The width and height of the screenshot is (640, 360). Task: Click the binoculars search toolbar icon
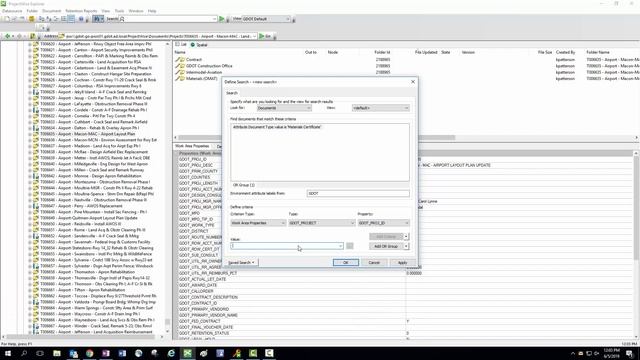[96, 19]
